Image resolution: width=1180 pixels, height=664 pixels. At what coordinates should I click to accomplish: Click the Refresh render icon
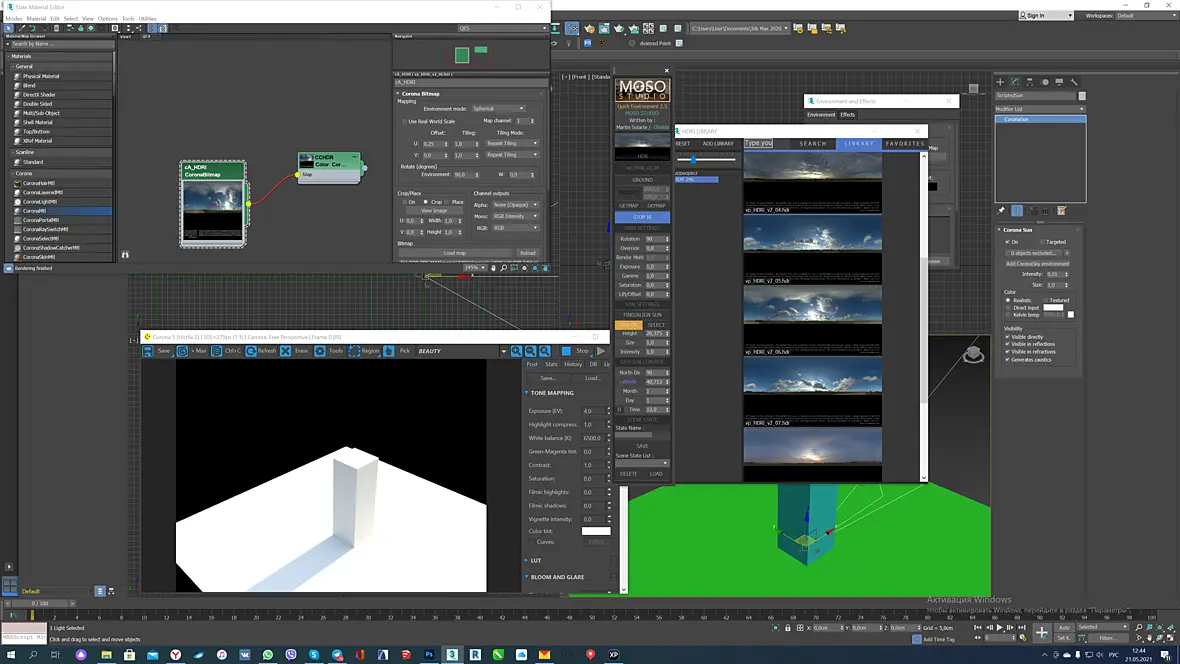(x=251, y=351)
